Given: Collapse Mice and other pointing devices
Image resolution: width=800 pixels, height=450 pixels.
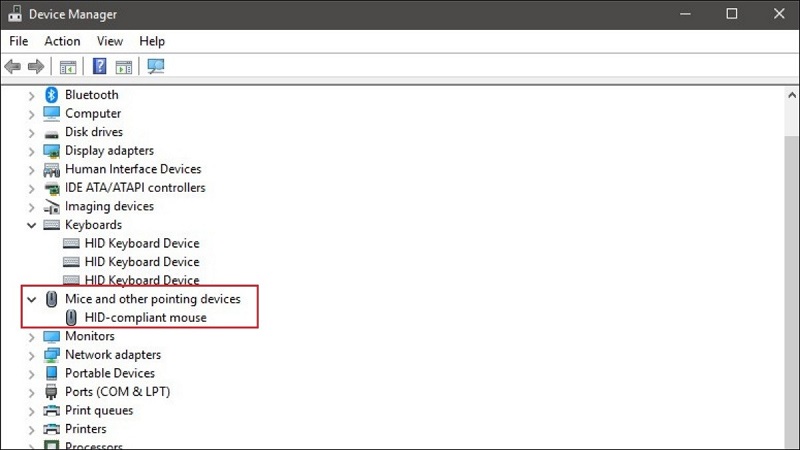Looking at the screenshot, I should (x=32, y=299).
